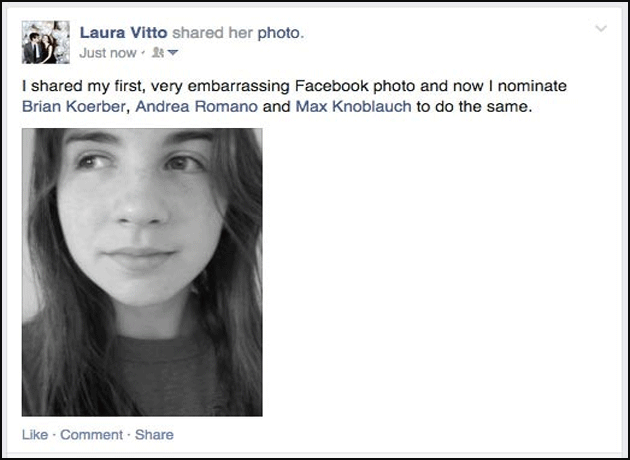The width and height of the screenshot is (630, 460).
Task: Click Comment below the photo
Action: [91, 435]
